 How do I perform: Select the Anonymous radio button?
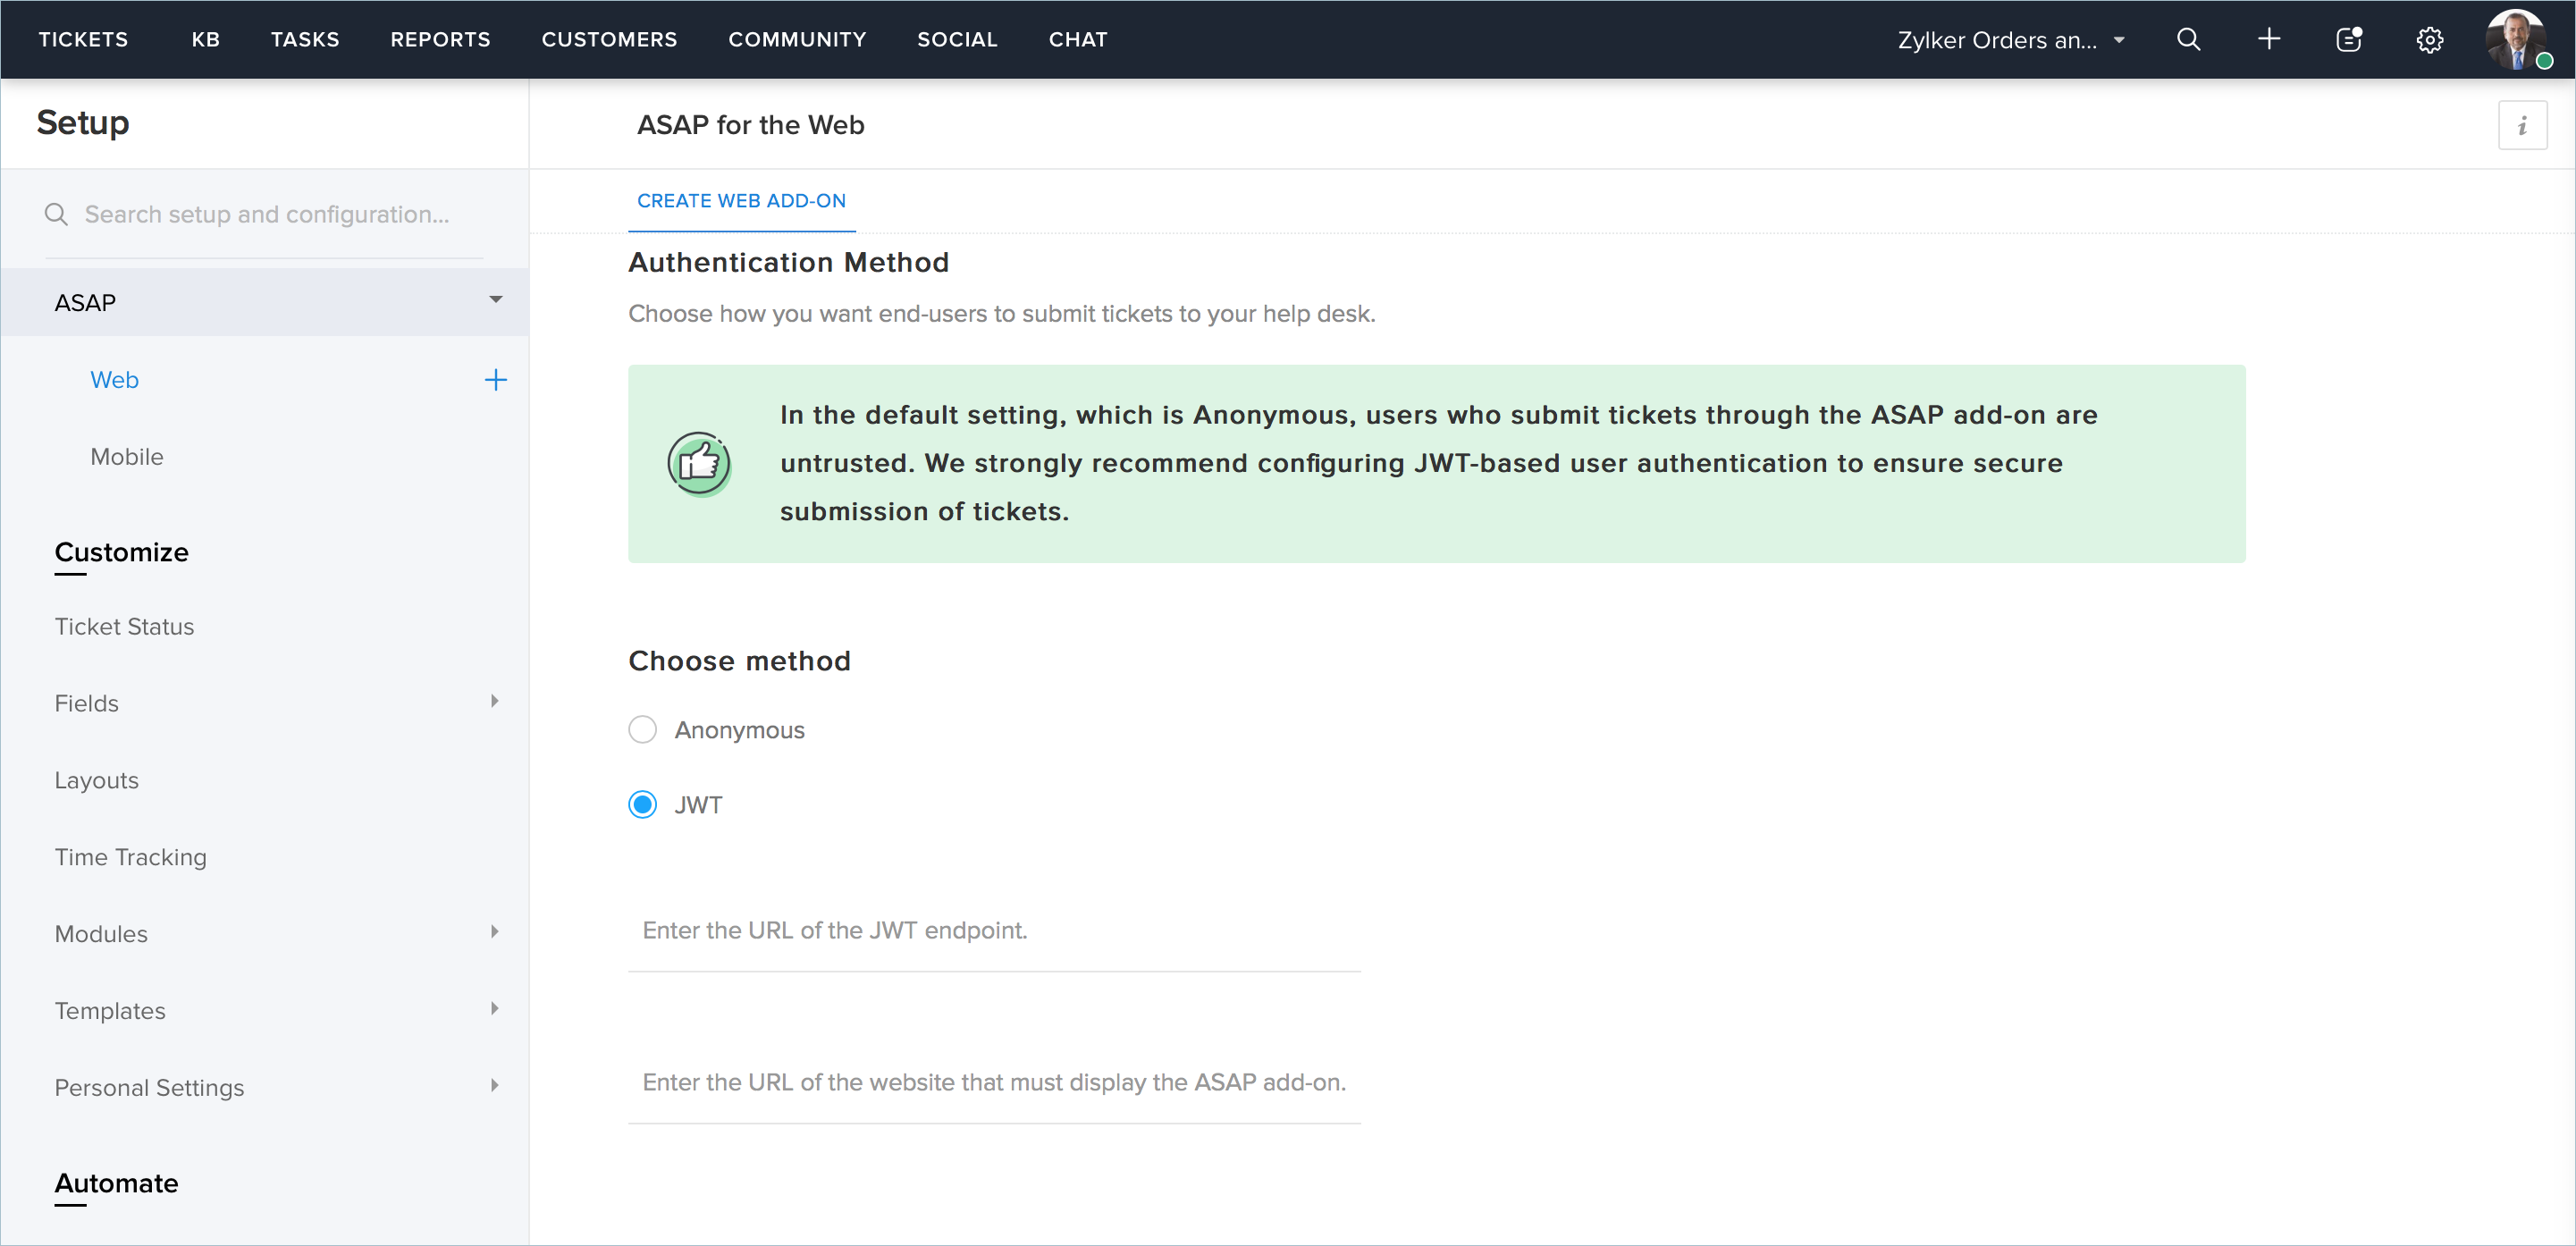(642, 730)
